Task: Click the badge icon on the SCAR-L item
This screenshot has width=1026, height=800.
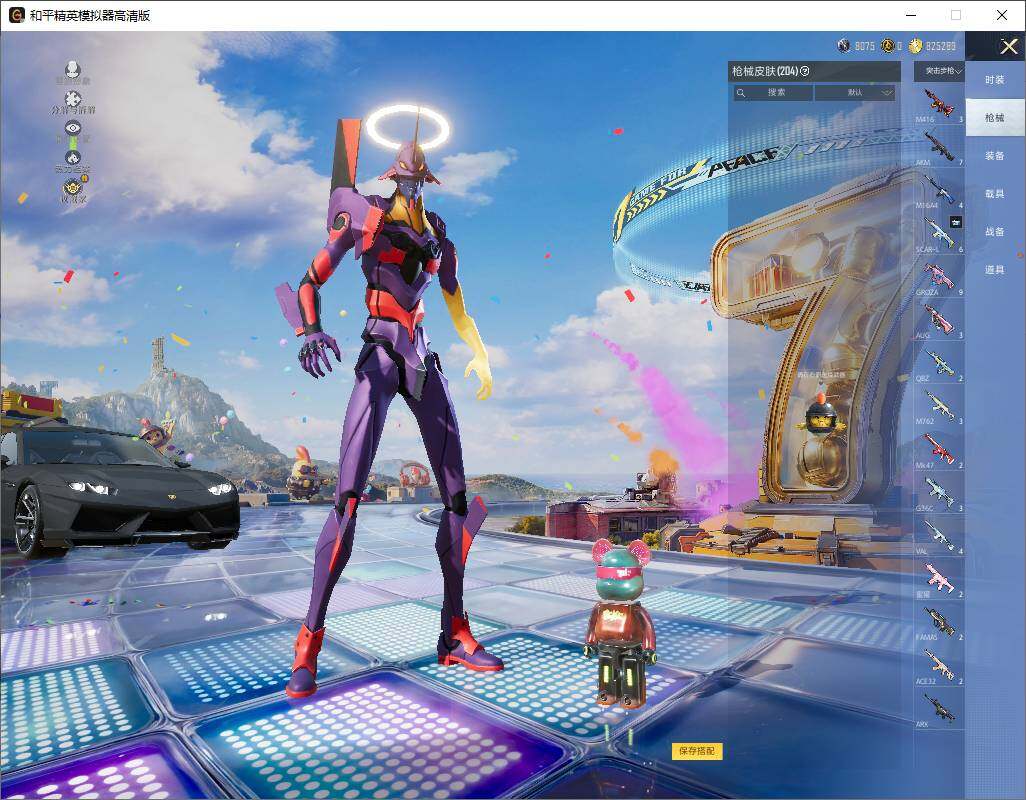Action: [x=956, y=222]
